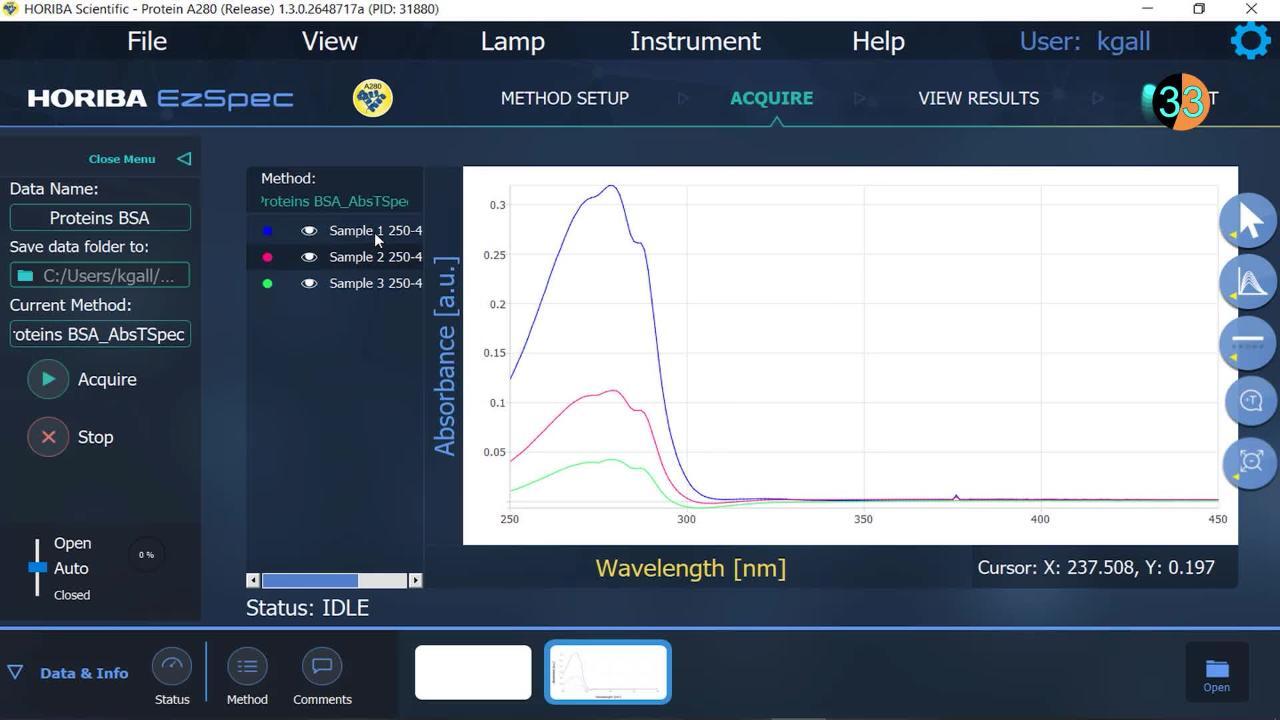
Task: Toggle visibility of Sample 3
Action: [309, 284]
